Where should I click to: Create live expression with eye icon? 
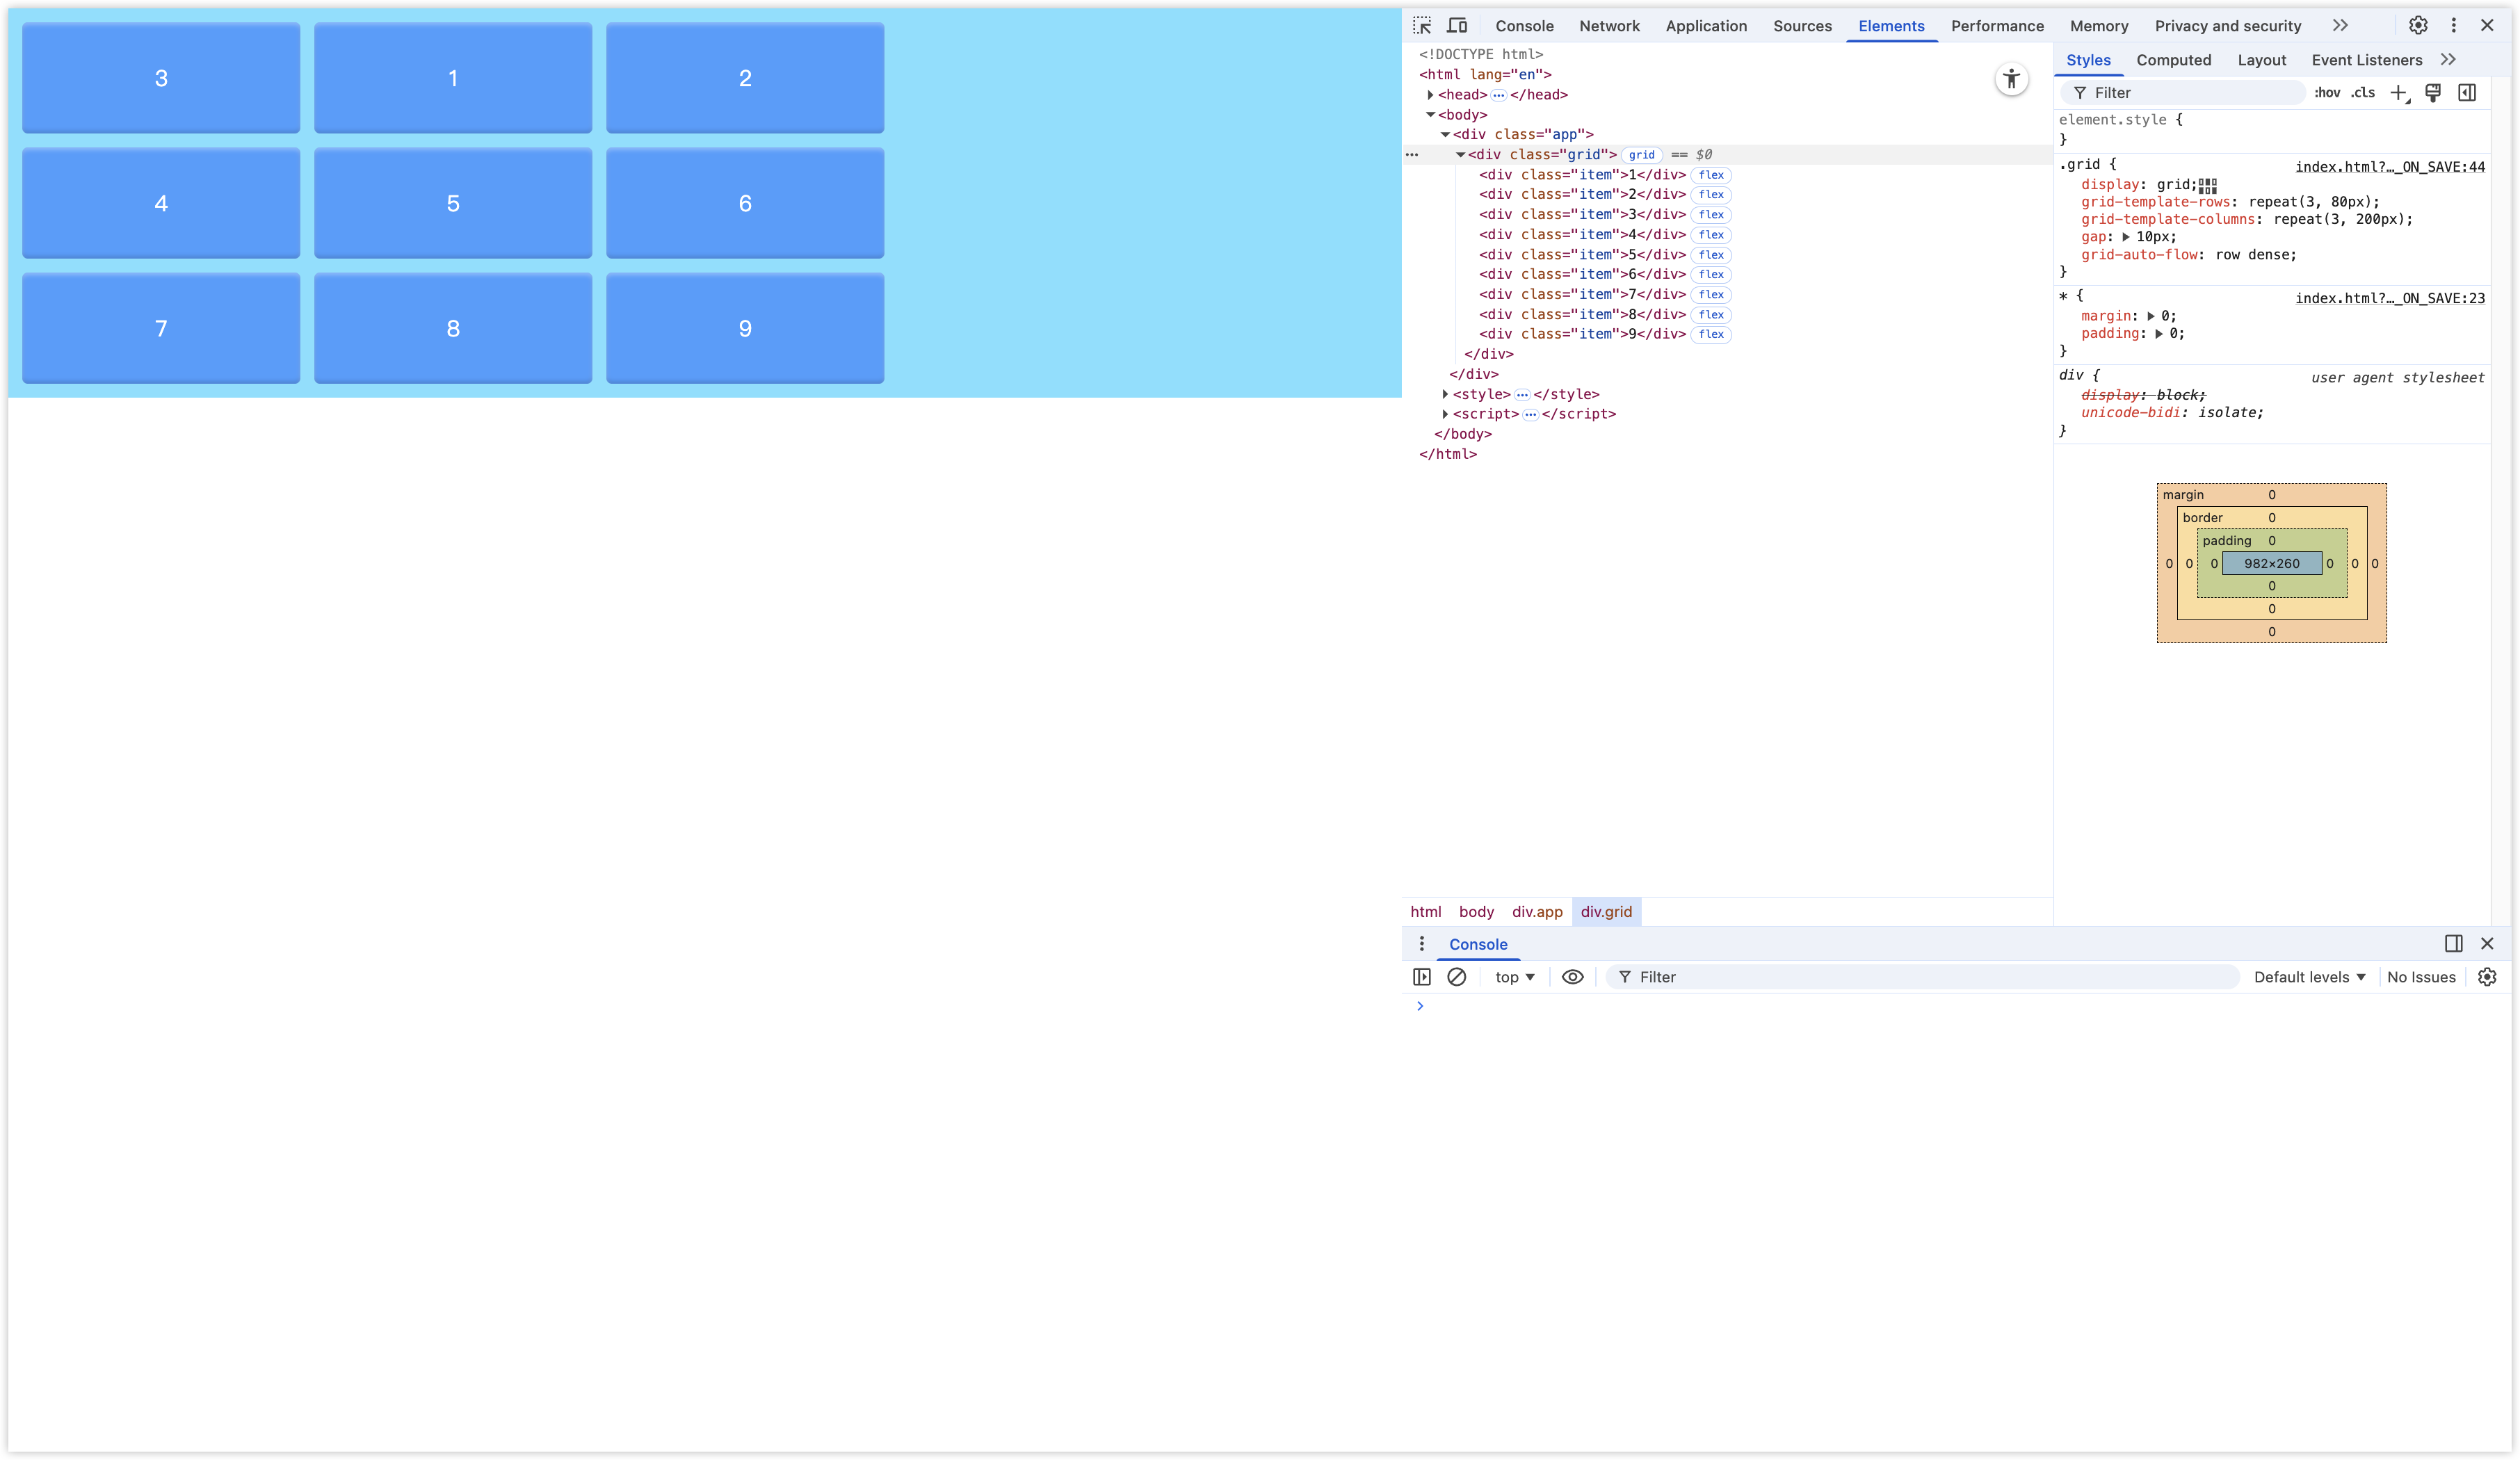[x=1572, y=977]
